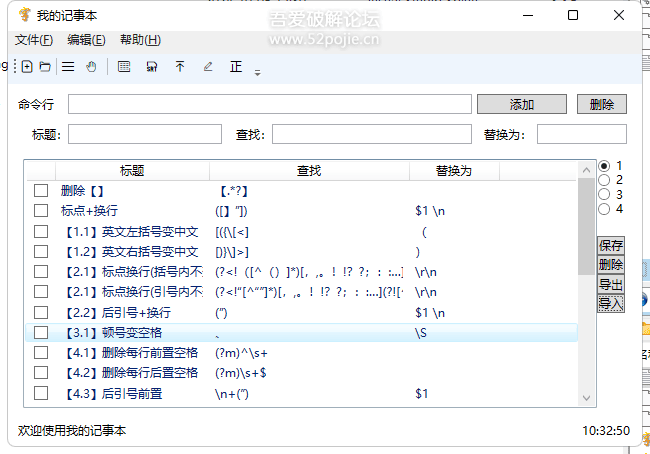The width and height of the screenshot is (650, 454).
Task: Check the 【3.1】顿号变空格 checkbox
Action: click(41, 333)
